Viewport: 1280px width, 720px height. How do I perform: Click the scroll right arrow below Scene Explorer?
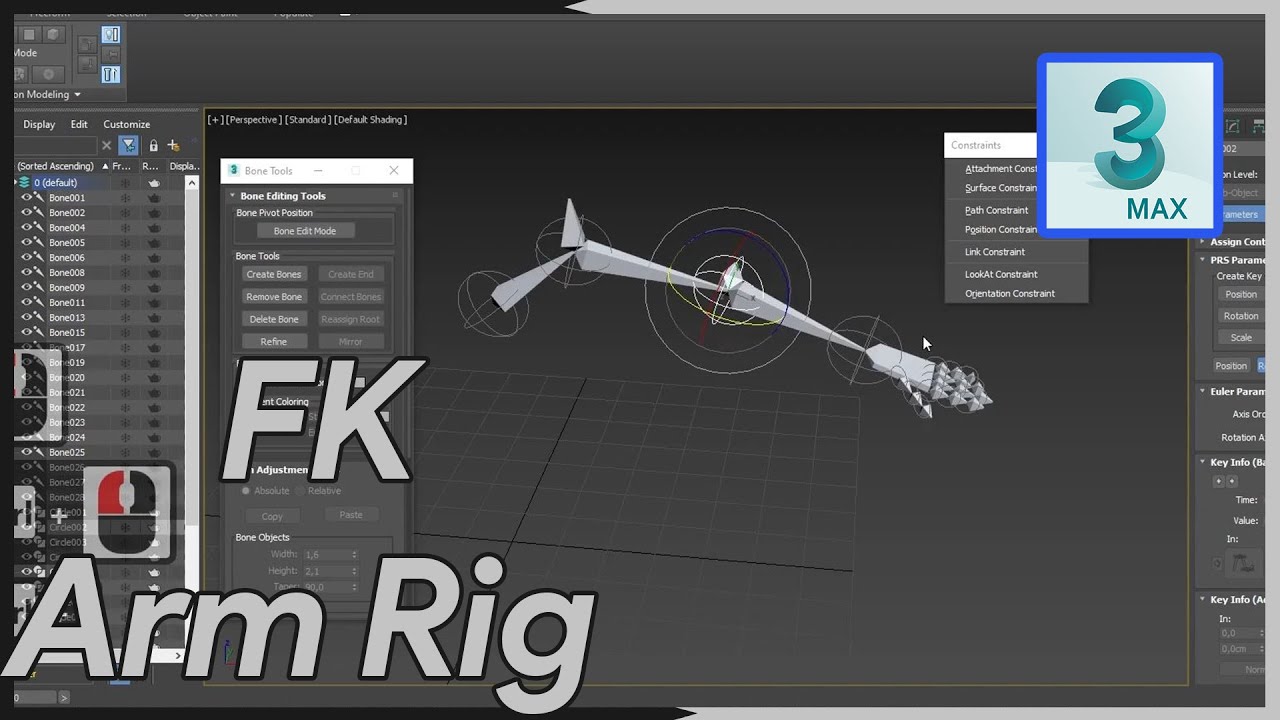(x=179, y=656)
